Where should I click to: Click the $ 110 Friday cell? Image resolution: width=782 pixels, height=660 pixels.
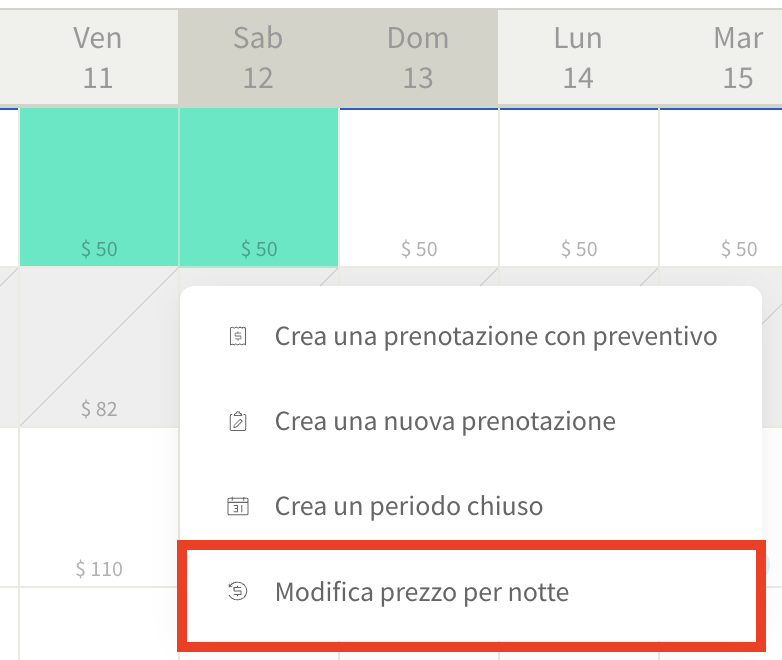[x=99, y=505]
